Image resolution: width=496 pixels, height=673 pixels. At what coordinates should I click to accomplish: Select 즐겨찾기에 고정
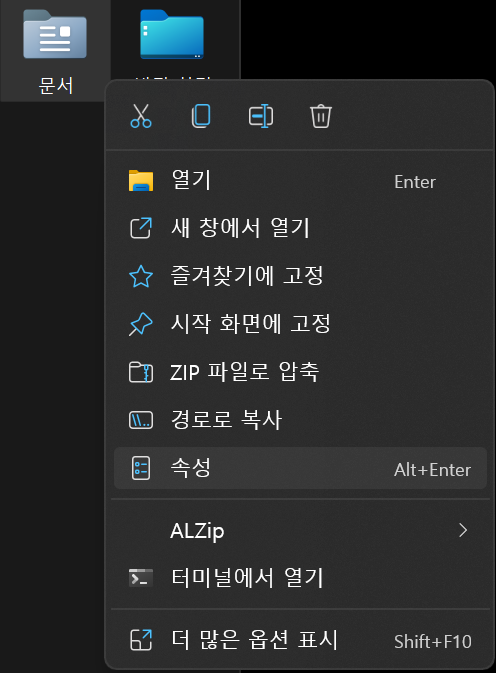pos(300,276)
